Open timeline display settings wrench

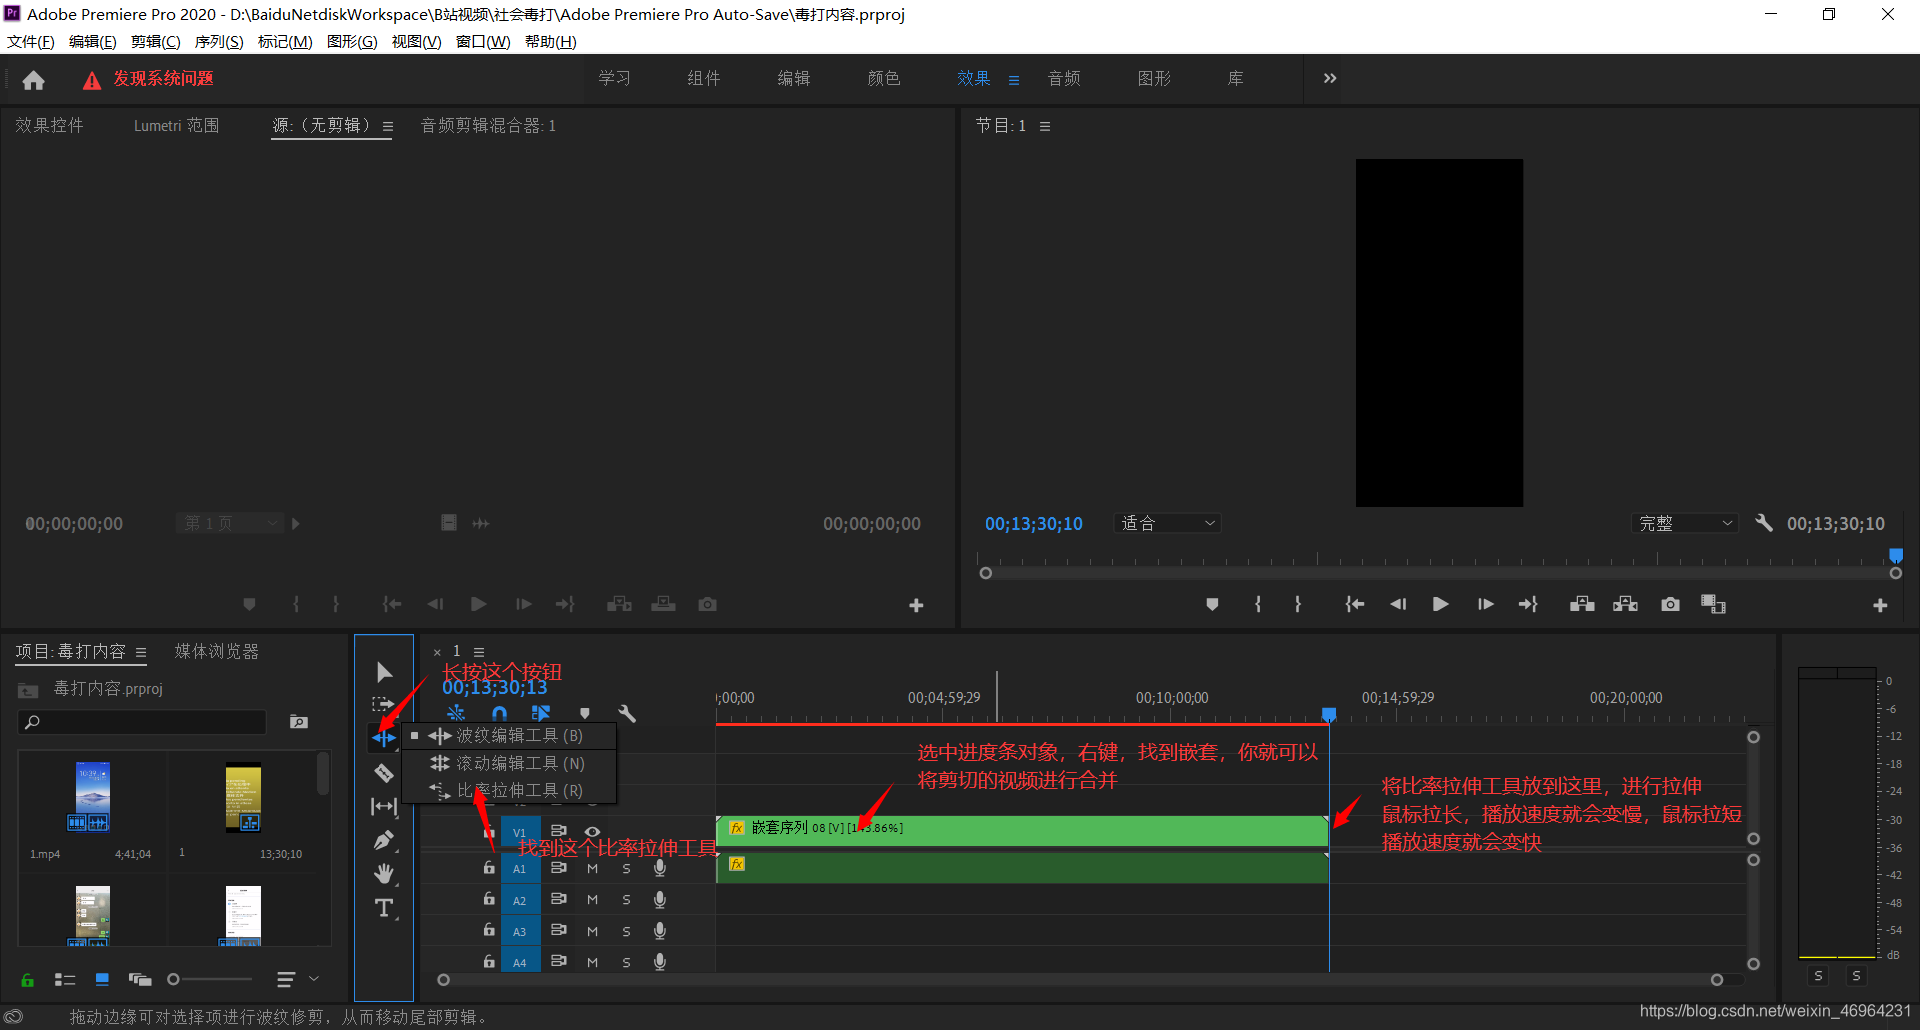[x=627, y=713]
